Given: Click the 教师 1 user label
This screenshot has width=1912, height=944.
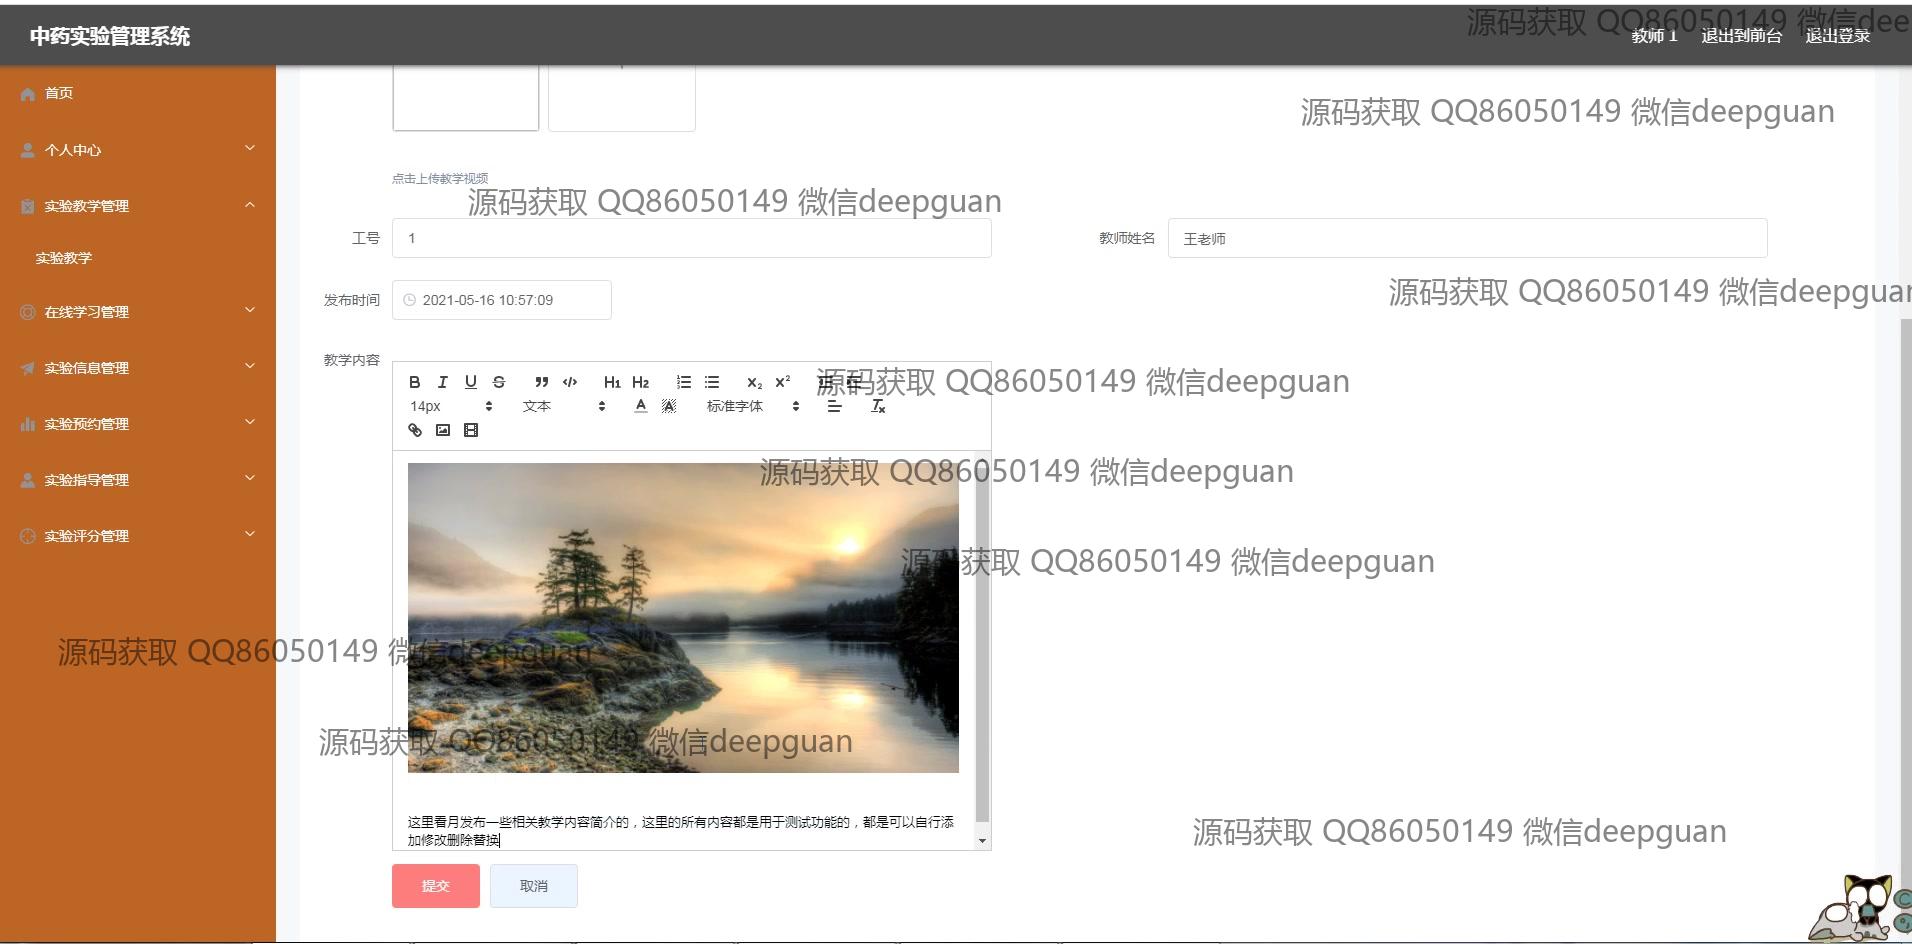Looking at the screenshot, I should point(1654,36).
